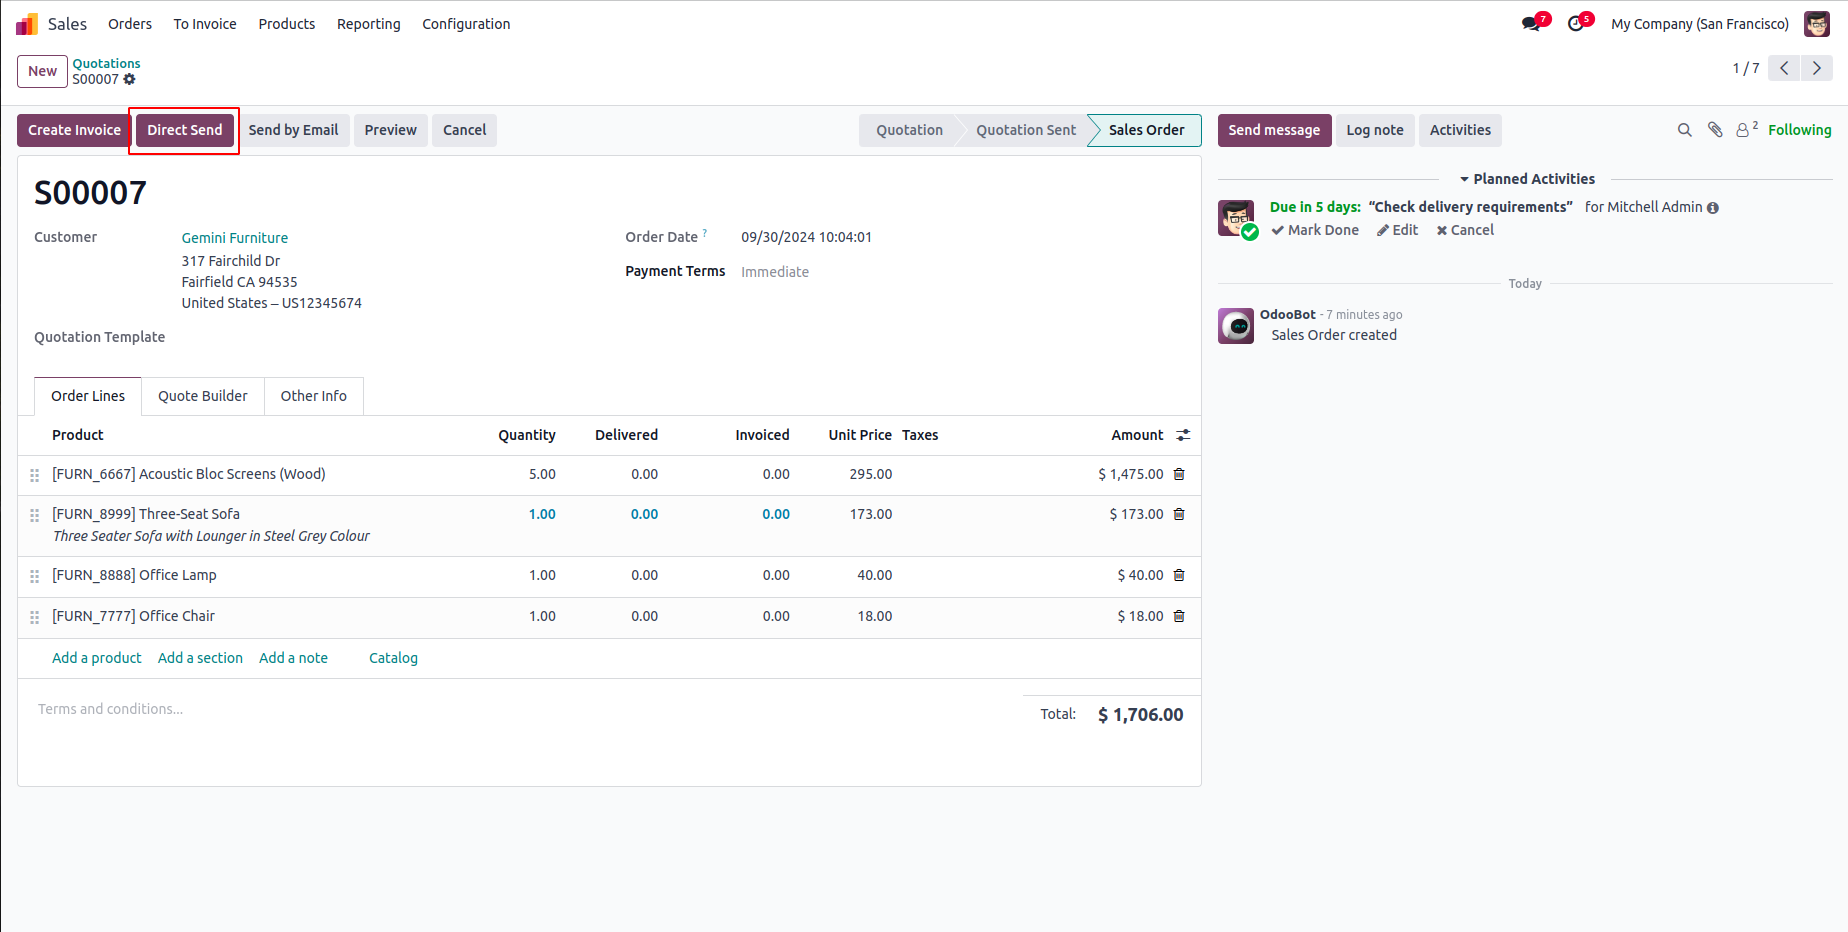Open optional columns settings icon
Screen dimensions: 1848x932
click(x=1183, y=435)
